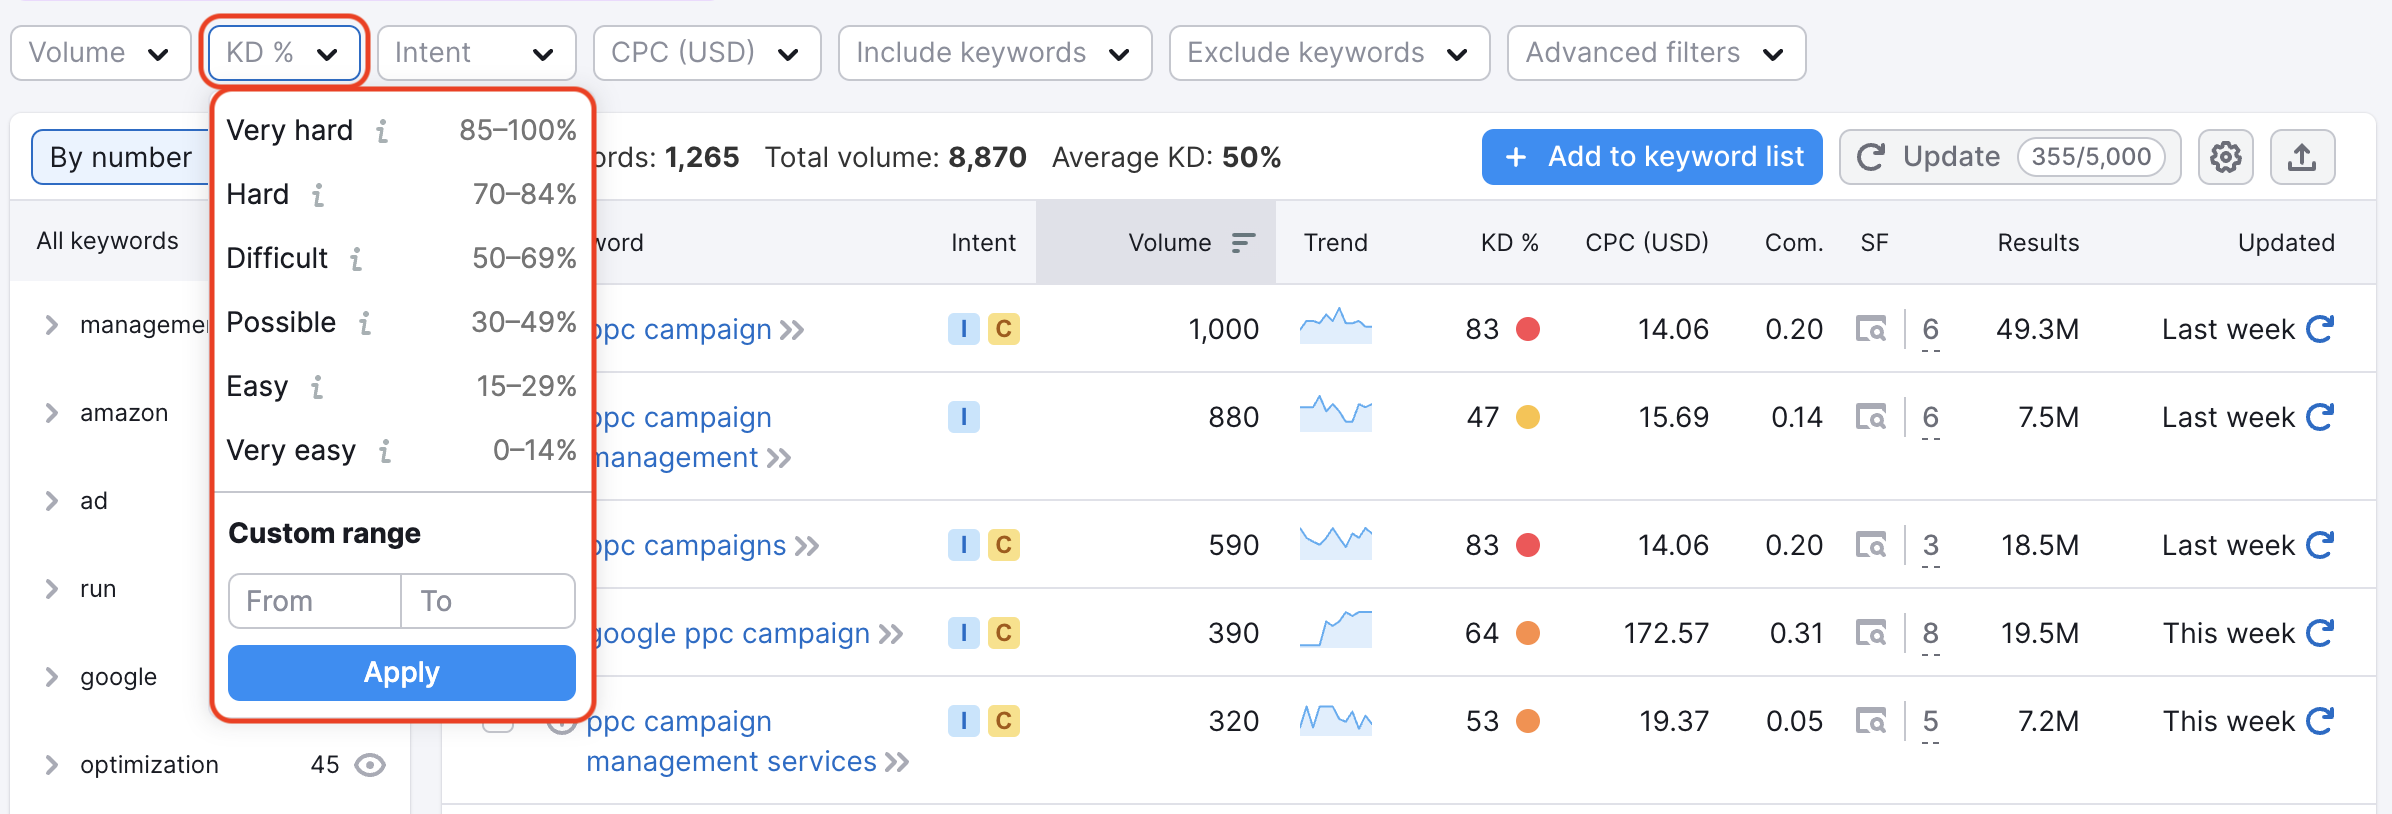2392x814 pixels.
Task: Select the Very hard 85–100% option
Action: (x=401, y=130)
